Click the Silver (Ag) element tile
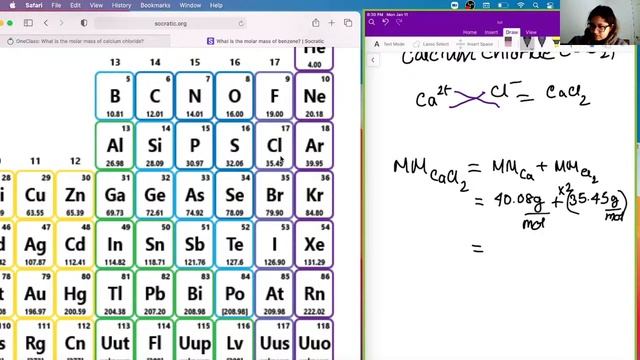The image size is (640, 360). click(35, 244)
